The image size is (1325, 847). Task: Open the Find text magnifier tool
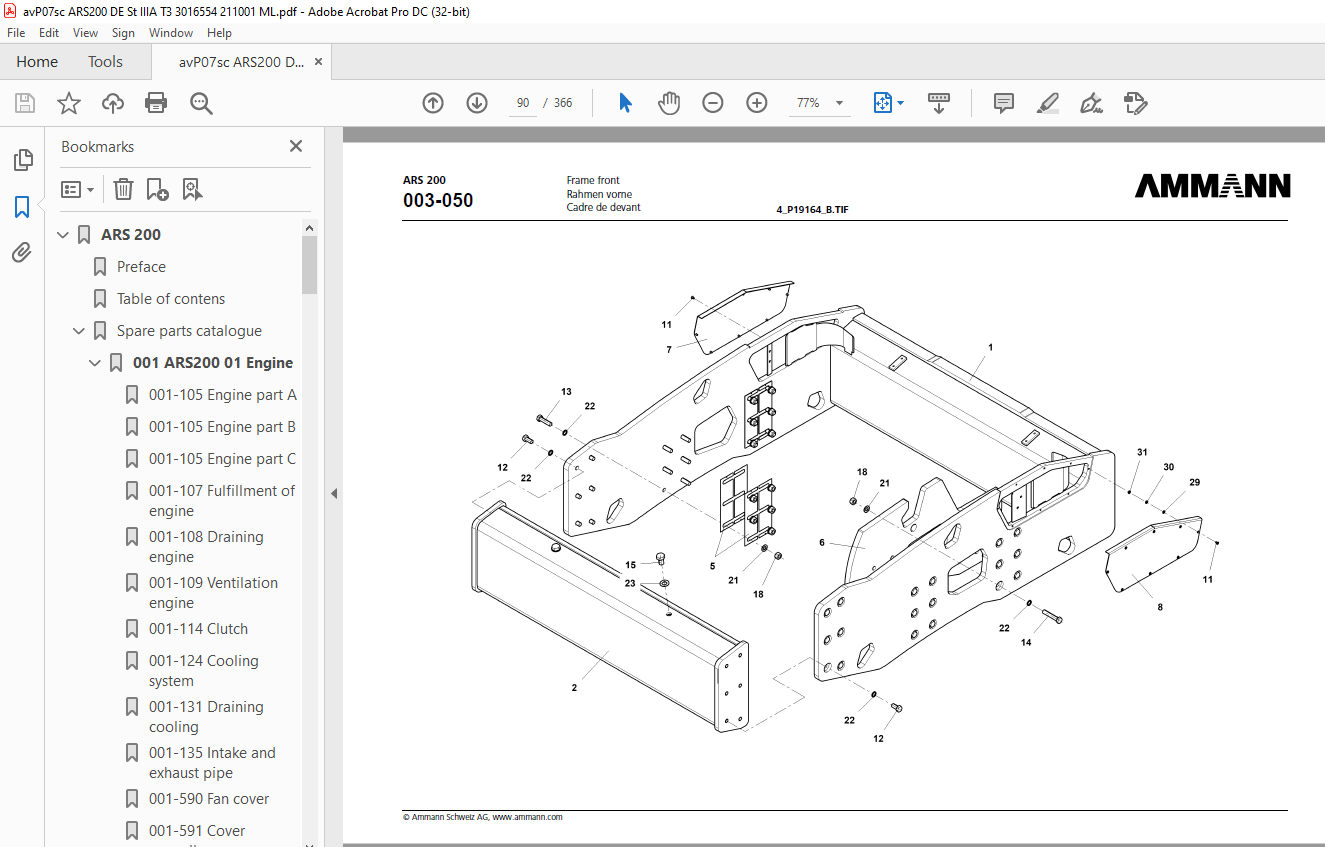tap(201, 103)
